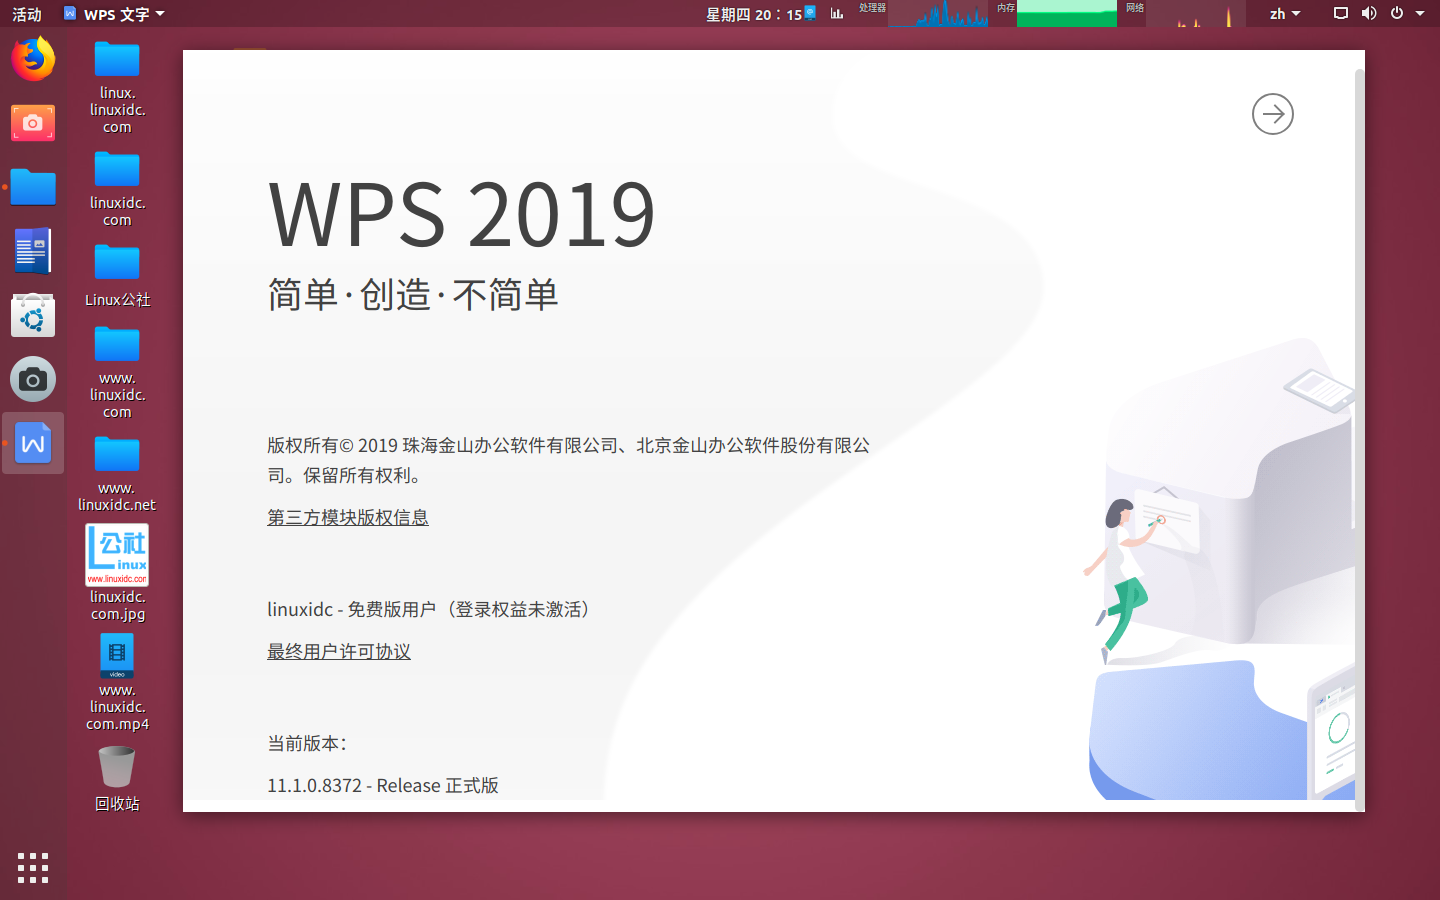Select the www.linuxidc.com desktop folder
Viewport: 1440px width, 900px height.
(x=117, y=372)
